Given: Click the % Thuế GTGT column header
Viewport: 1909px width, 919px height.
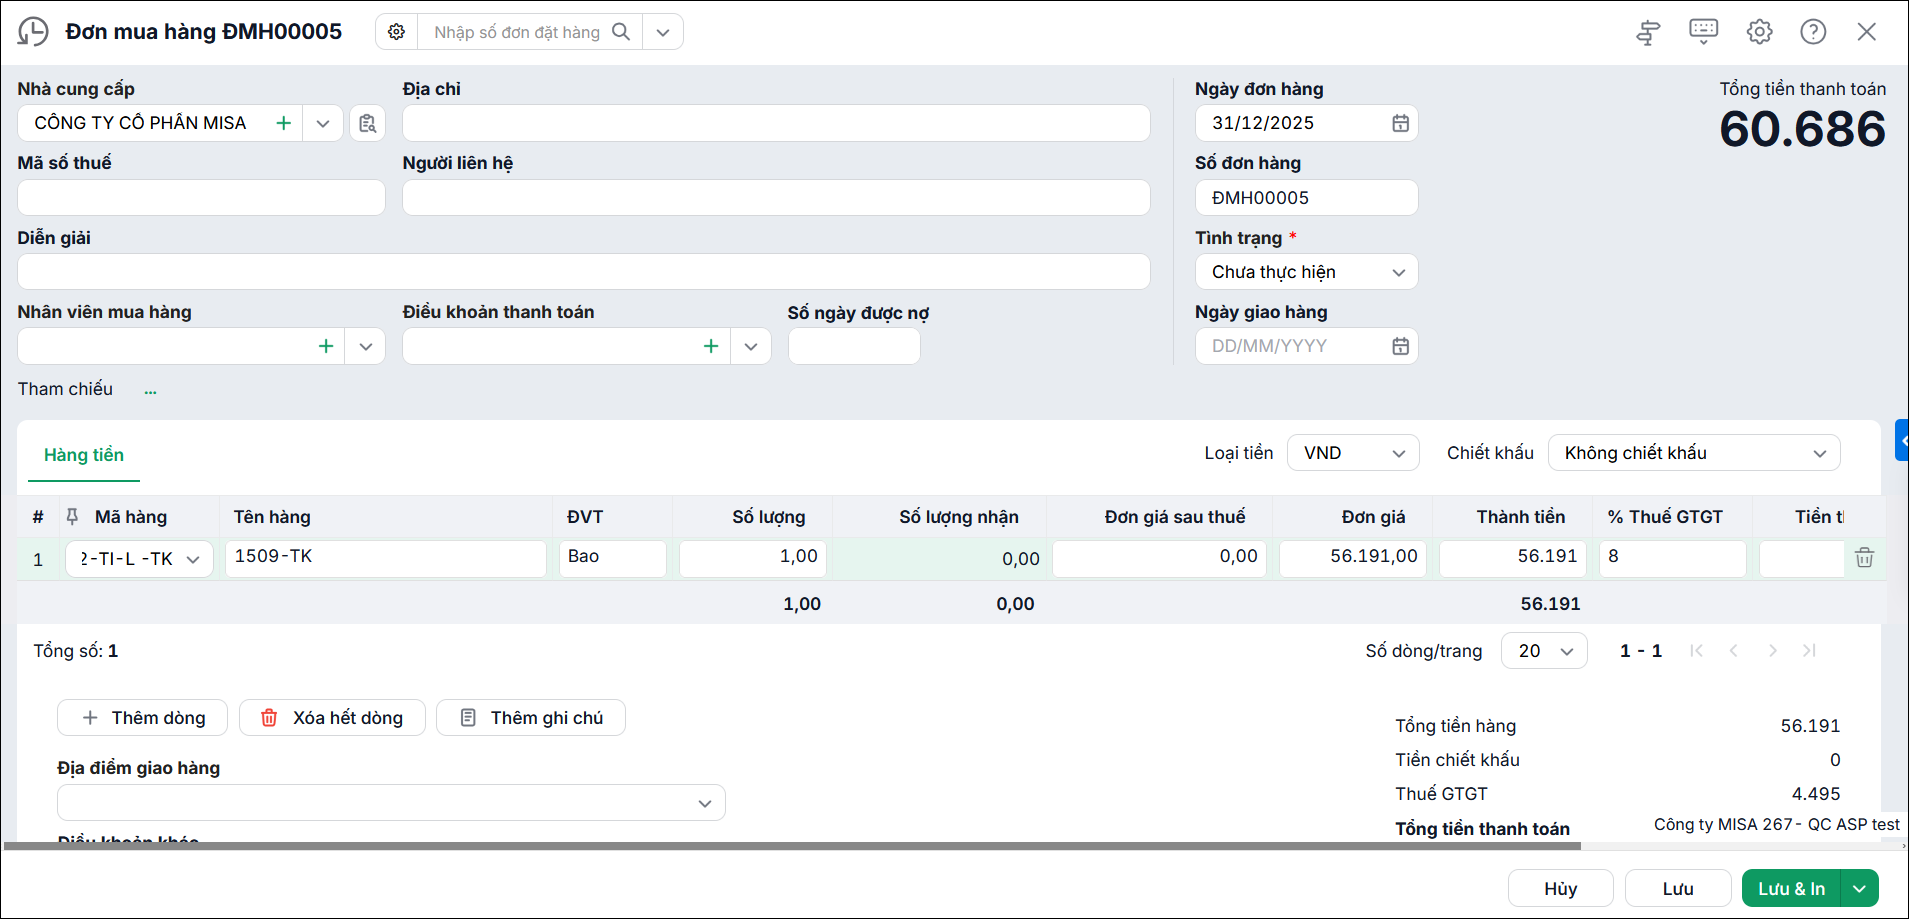Looking at the screenshot, I should tap(1665, 517).
